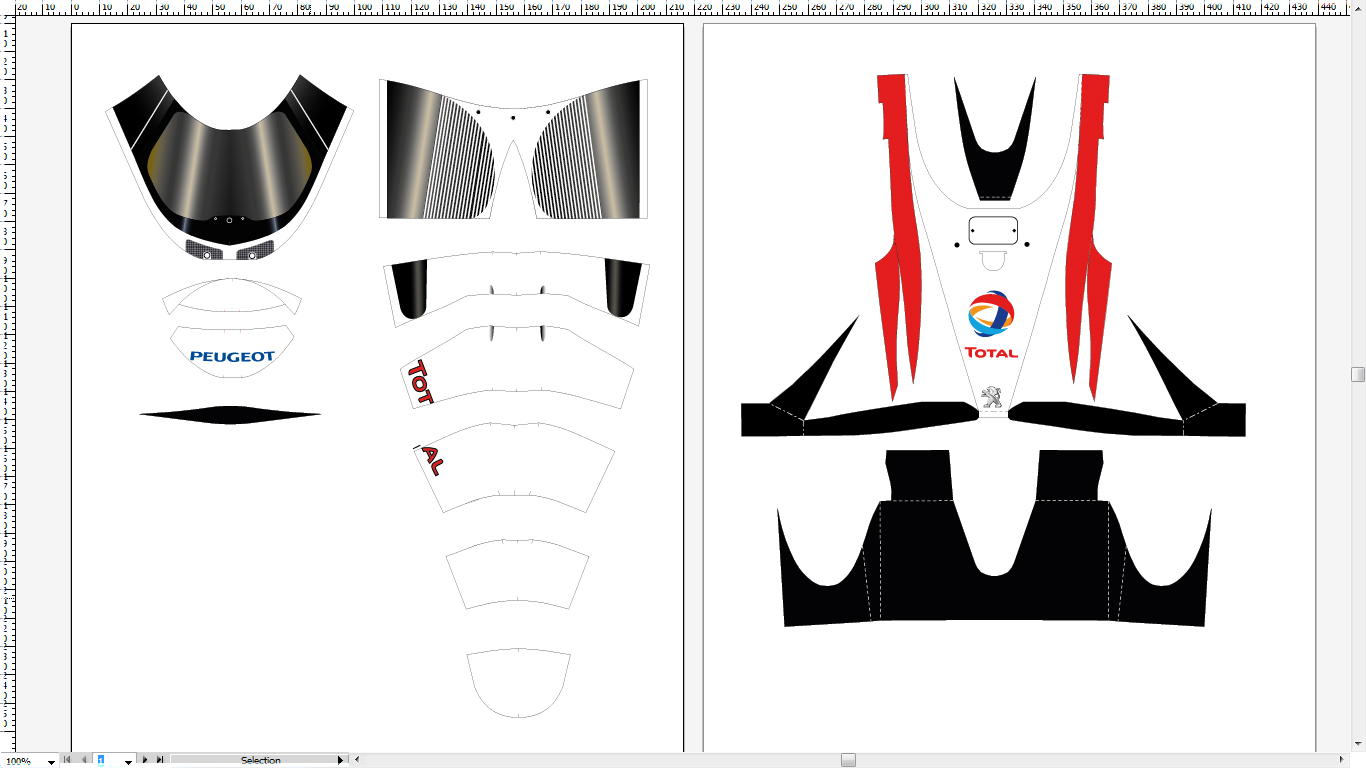
Task: Click the vertical scrollbar thumb
Action: 1358,374
